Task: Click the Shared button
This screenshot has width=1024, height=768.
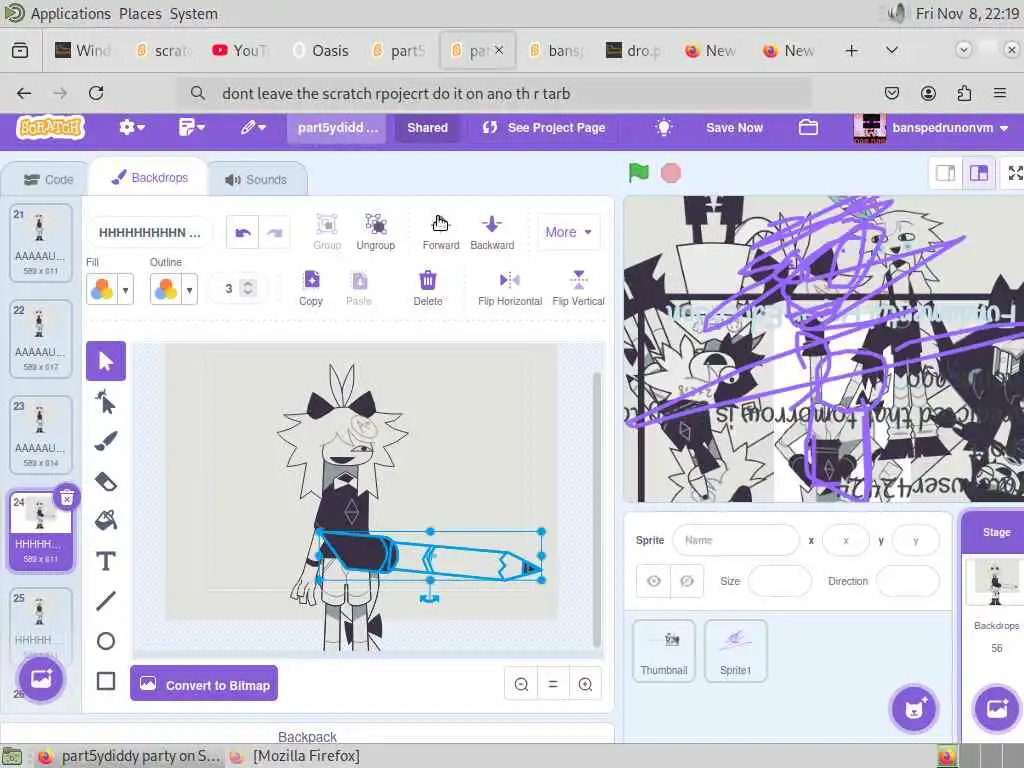Action: coord(427,128)
